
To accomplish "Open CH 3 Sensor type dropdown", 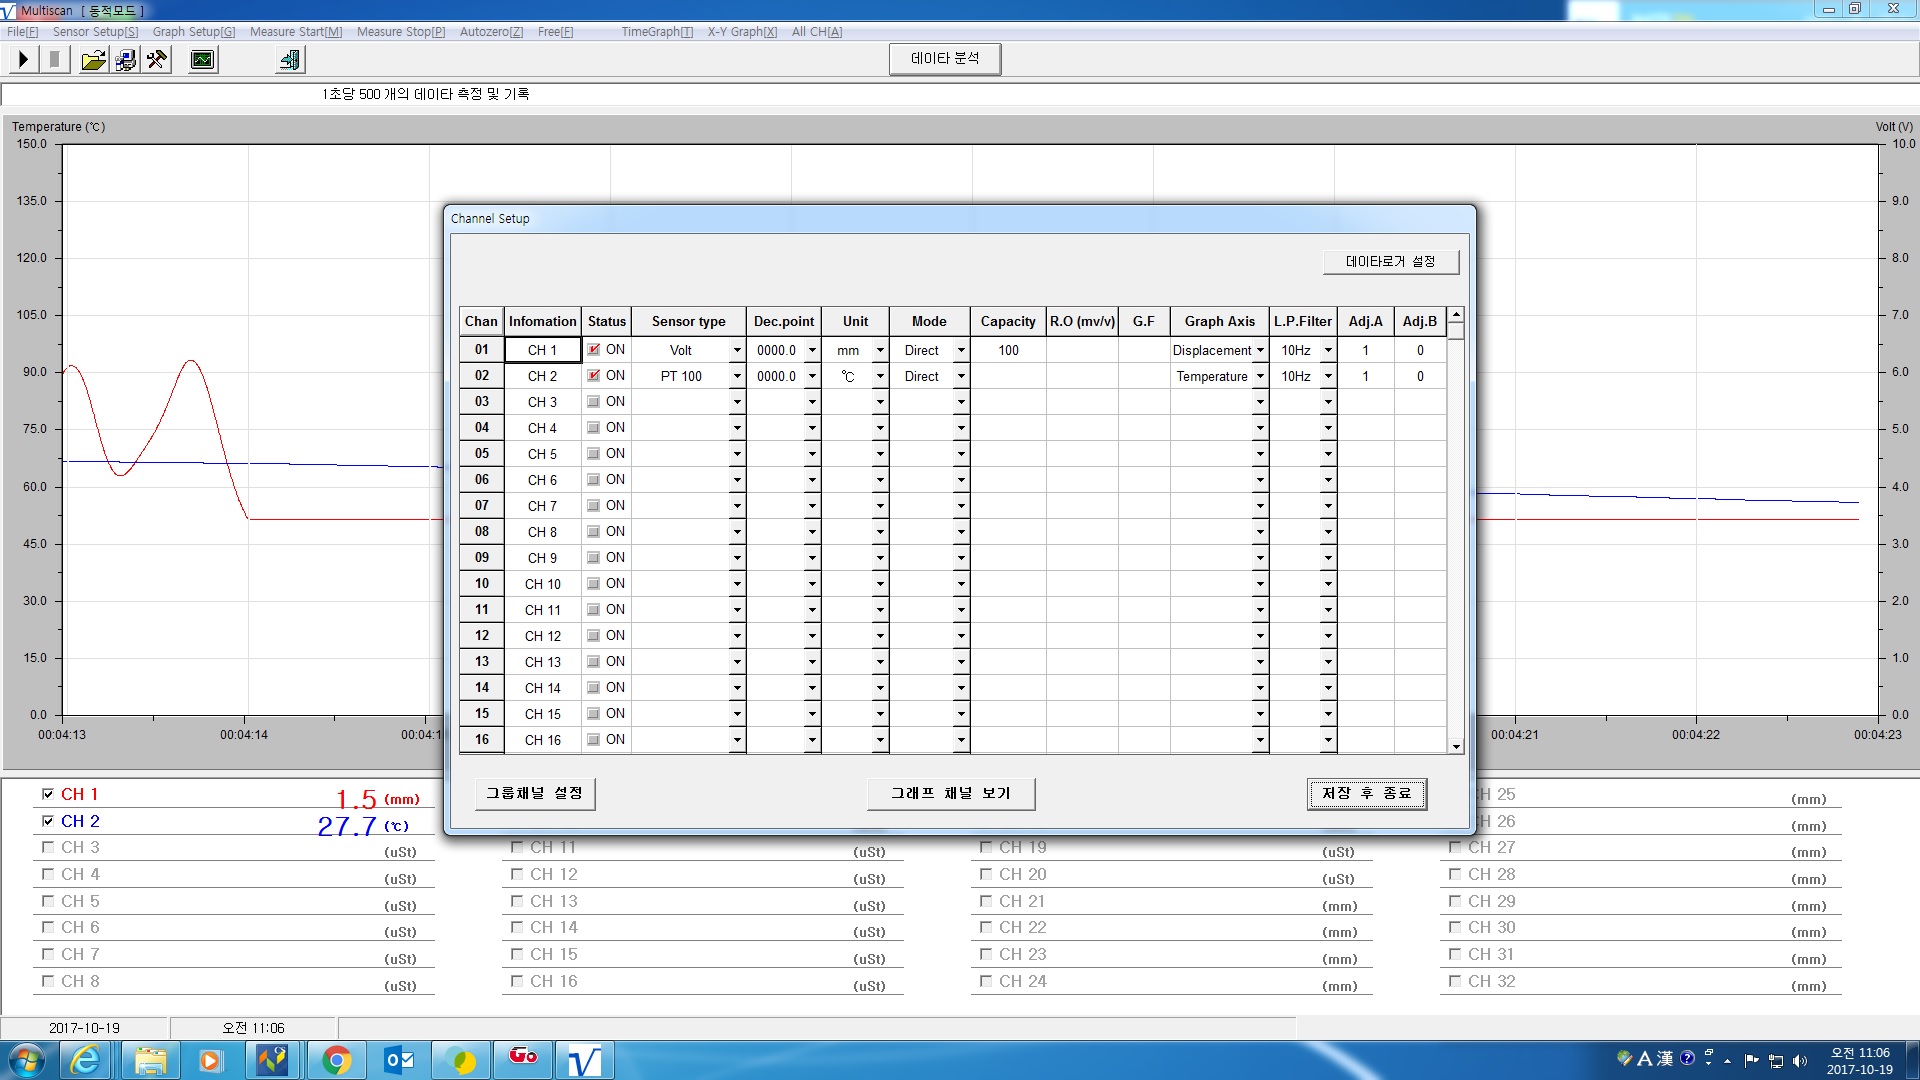I will click(x=737, y=402).
